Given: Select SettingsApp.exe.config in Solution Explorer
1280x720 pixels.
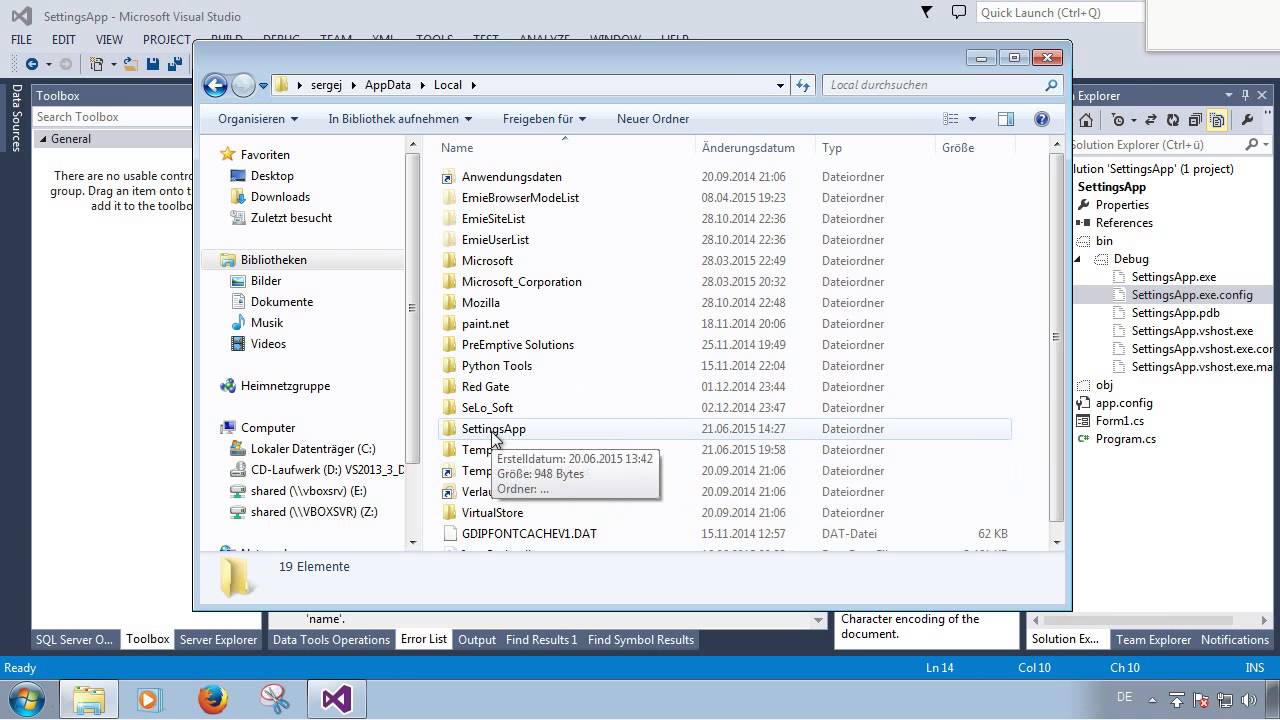Looking at the screenshot, I should (x=1192, y=295).
